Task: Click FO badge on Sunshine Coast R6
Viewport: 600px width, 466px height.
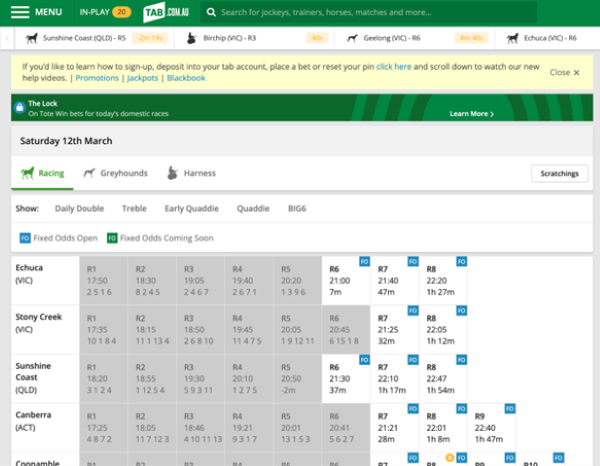Action: pos(364,360)
